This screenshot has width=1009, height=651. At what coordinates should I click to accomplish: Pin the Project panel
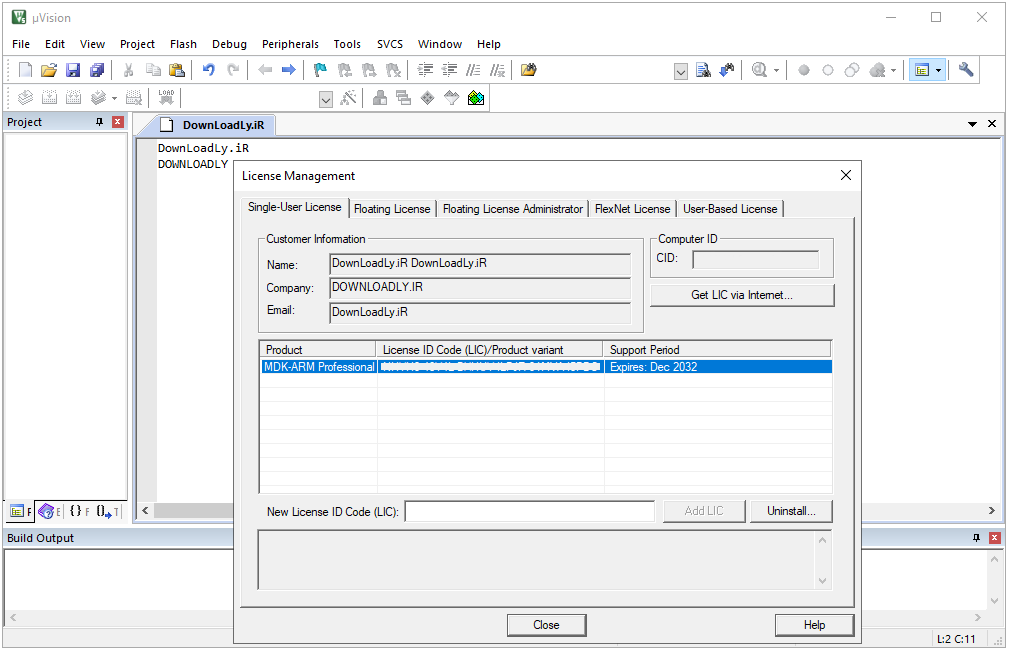tap(99, 122)
